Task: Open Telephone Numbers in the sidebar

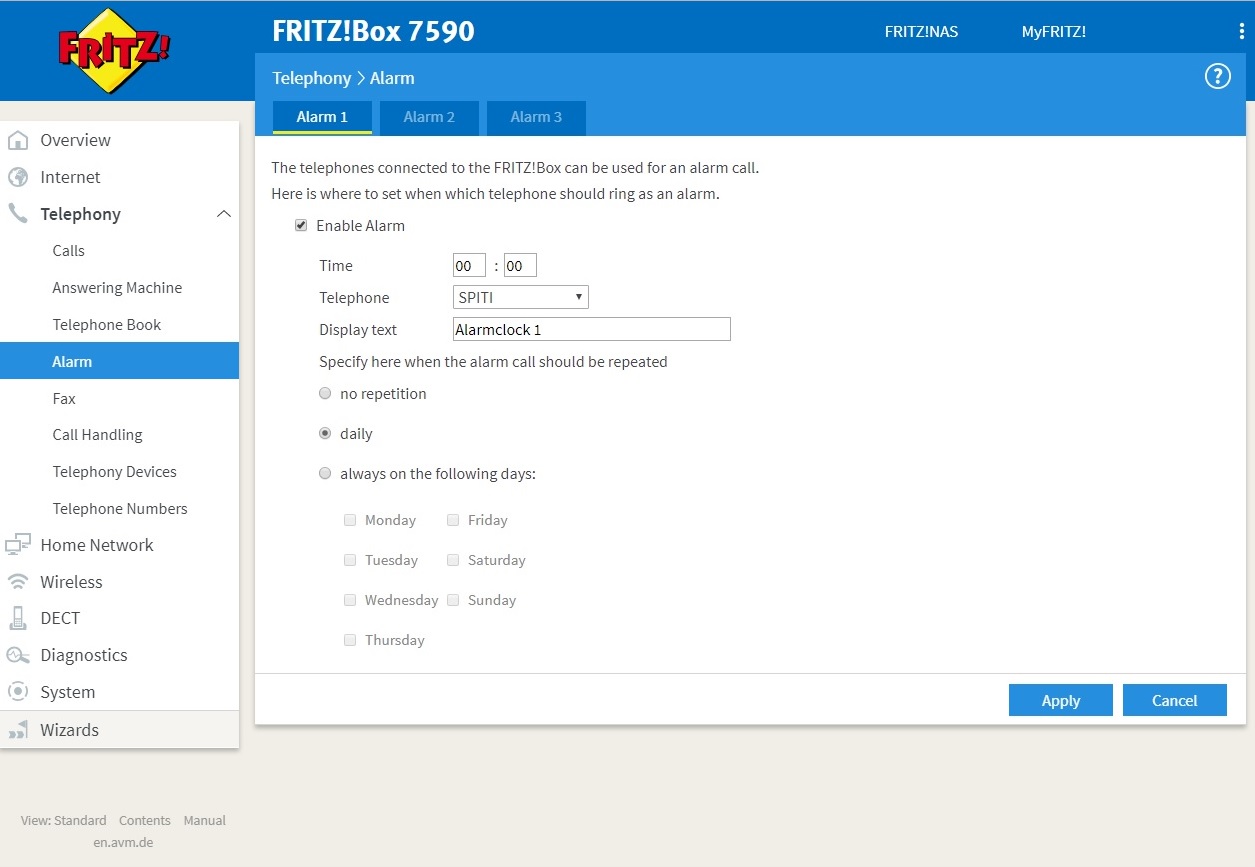Action: [x=119, y=509]
